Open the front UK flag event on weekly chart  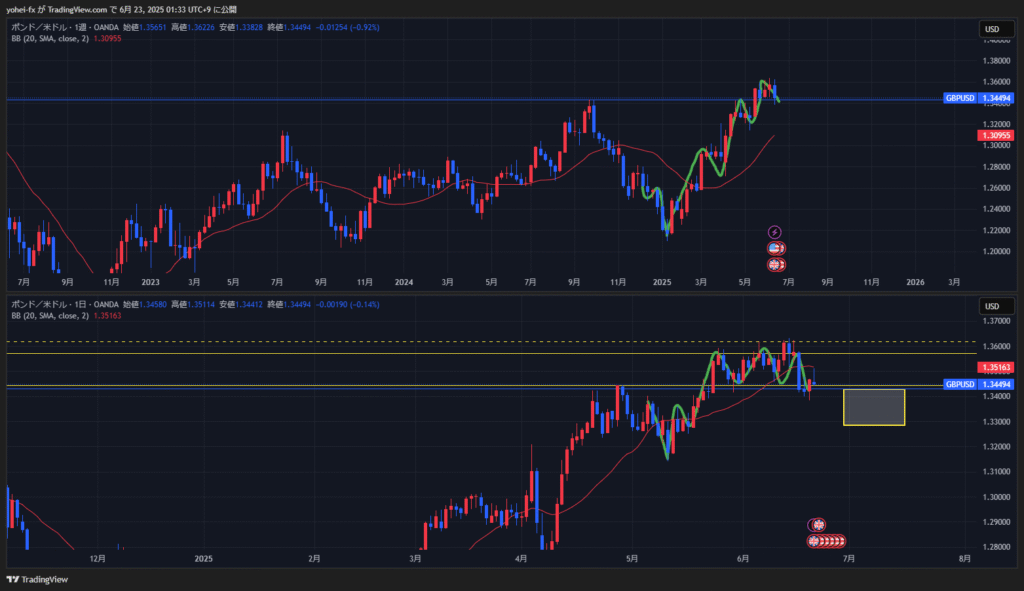click(775, 264)
